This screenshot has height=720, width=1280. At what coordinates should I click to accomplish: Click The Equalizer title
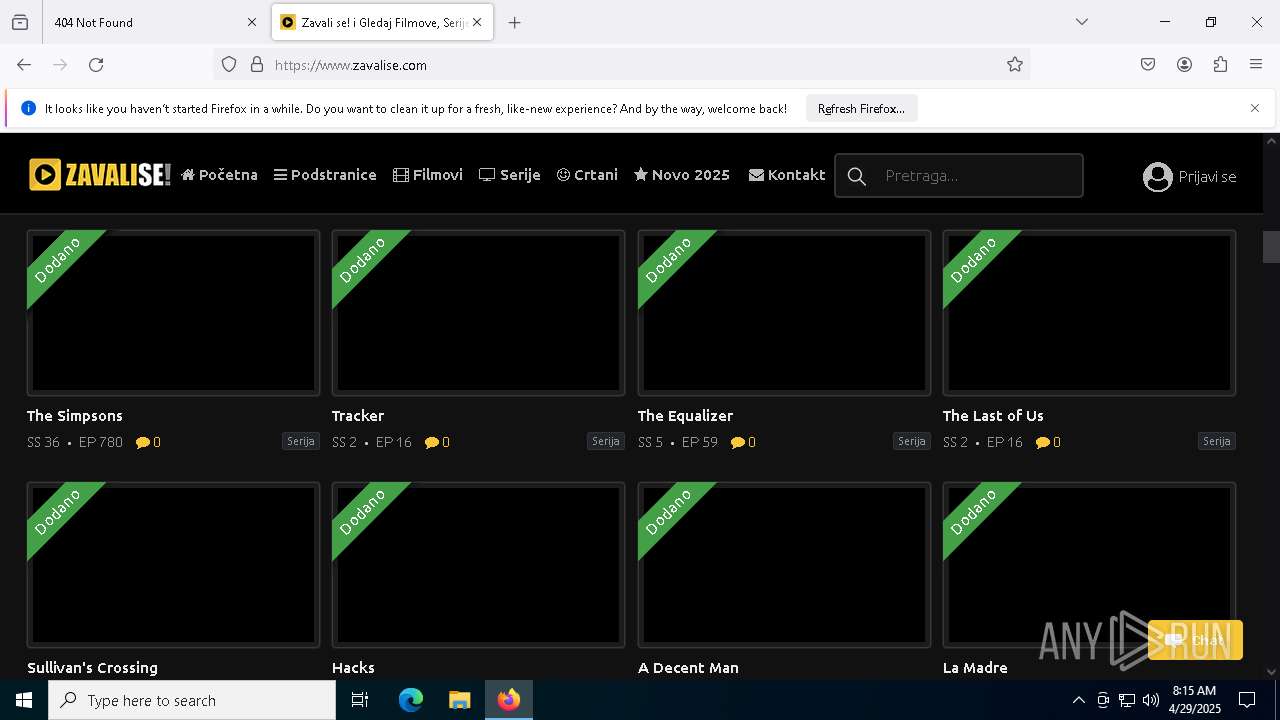tap(685, 416)
